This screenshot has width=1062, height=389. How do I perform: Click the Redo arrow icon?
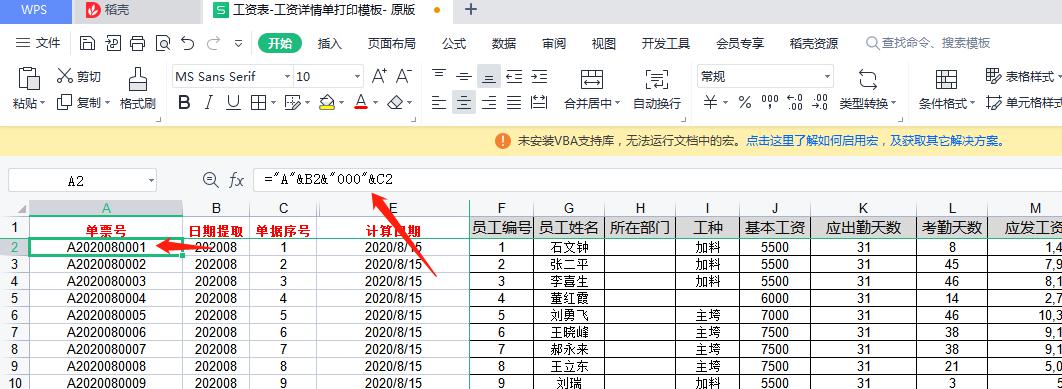click(213, 43)
